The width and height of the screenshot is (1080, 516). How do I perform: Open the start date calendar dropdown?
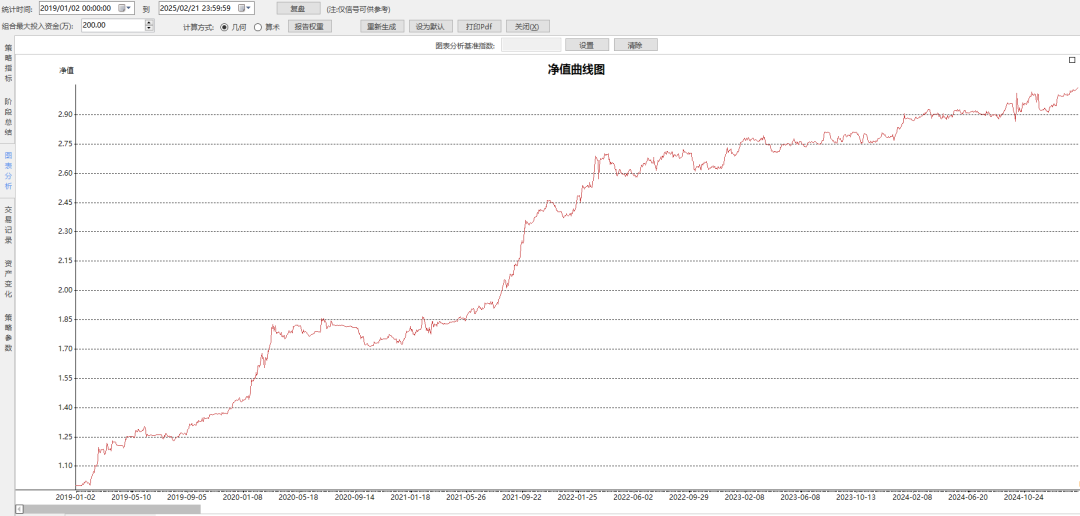point(126,8)
